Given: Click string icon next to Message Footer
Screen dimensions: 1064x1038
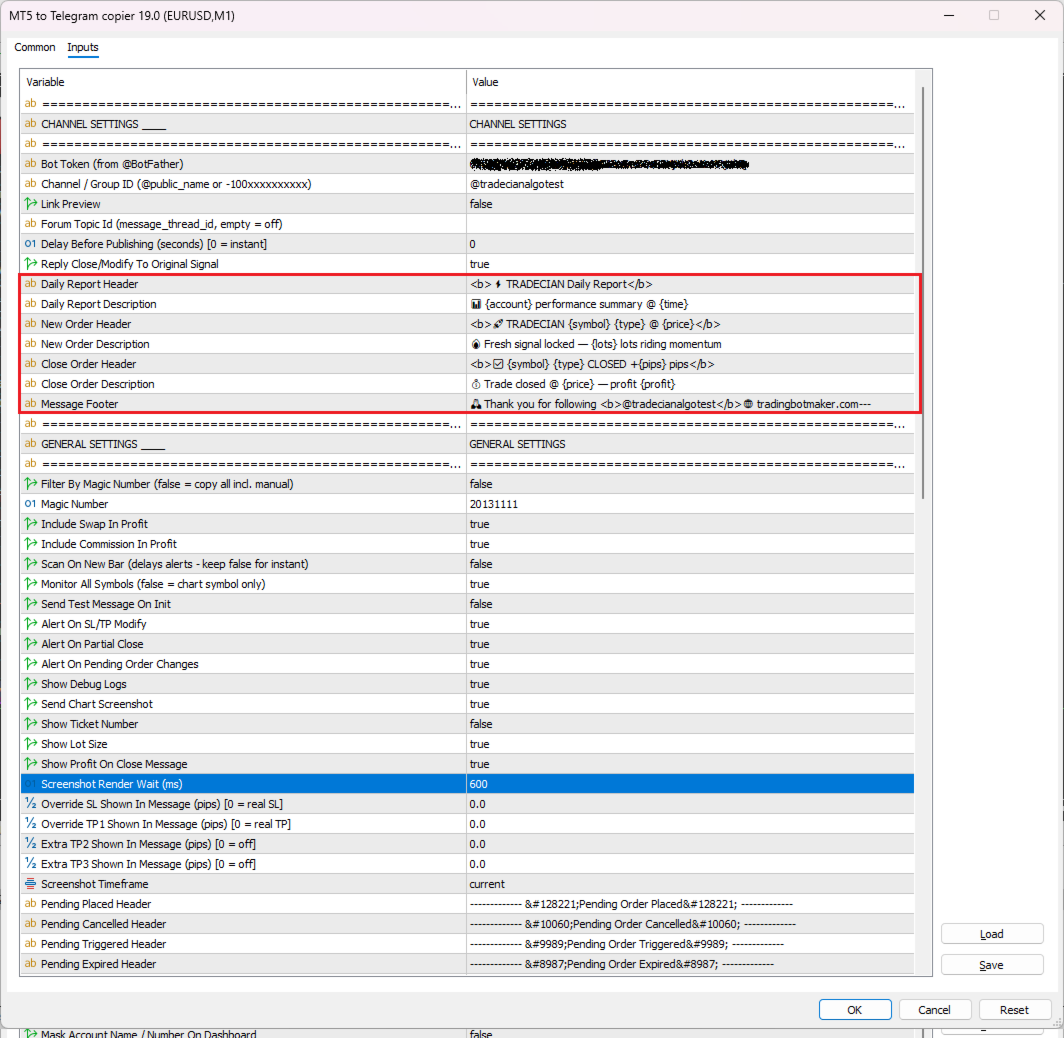Looking at the screenshot, I should [x=31, y=403].
